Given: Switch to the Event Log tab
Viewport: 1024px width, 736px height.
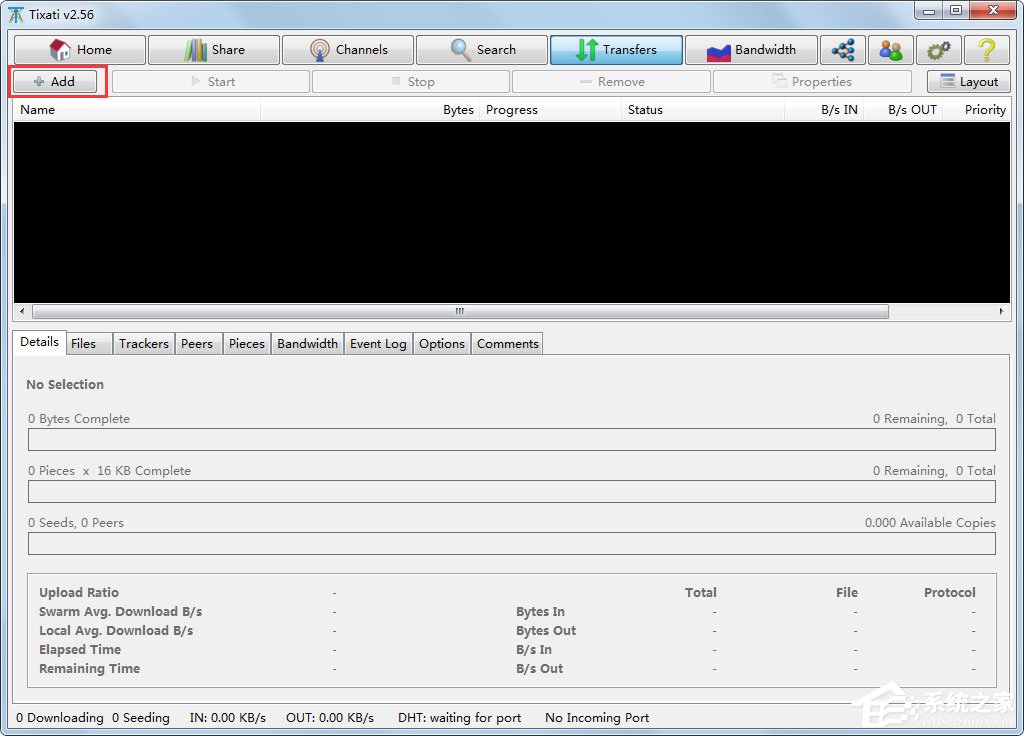Looking at the screenshot, I should (x=378, y=344).
